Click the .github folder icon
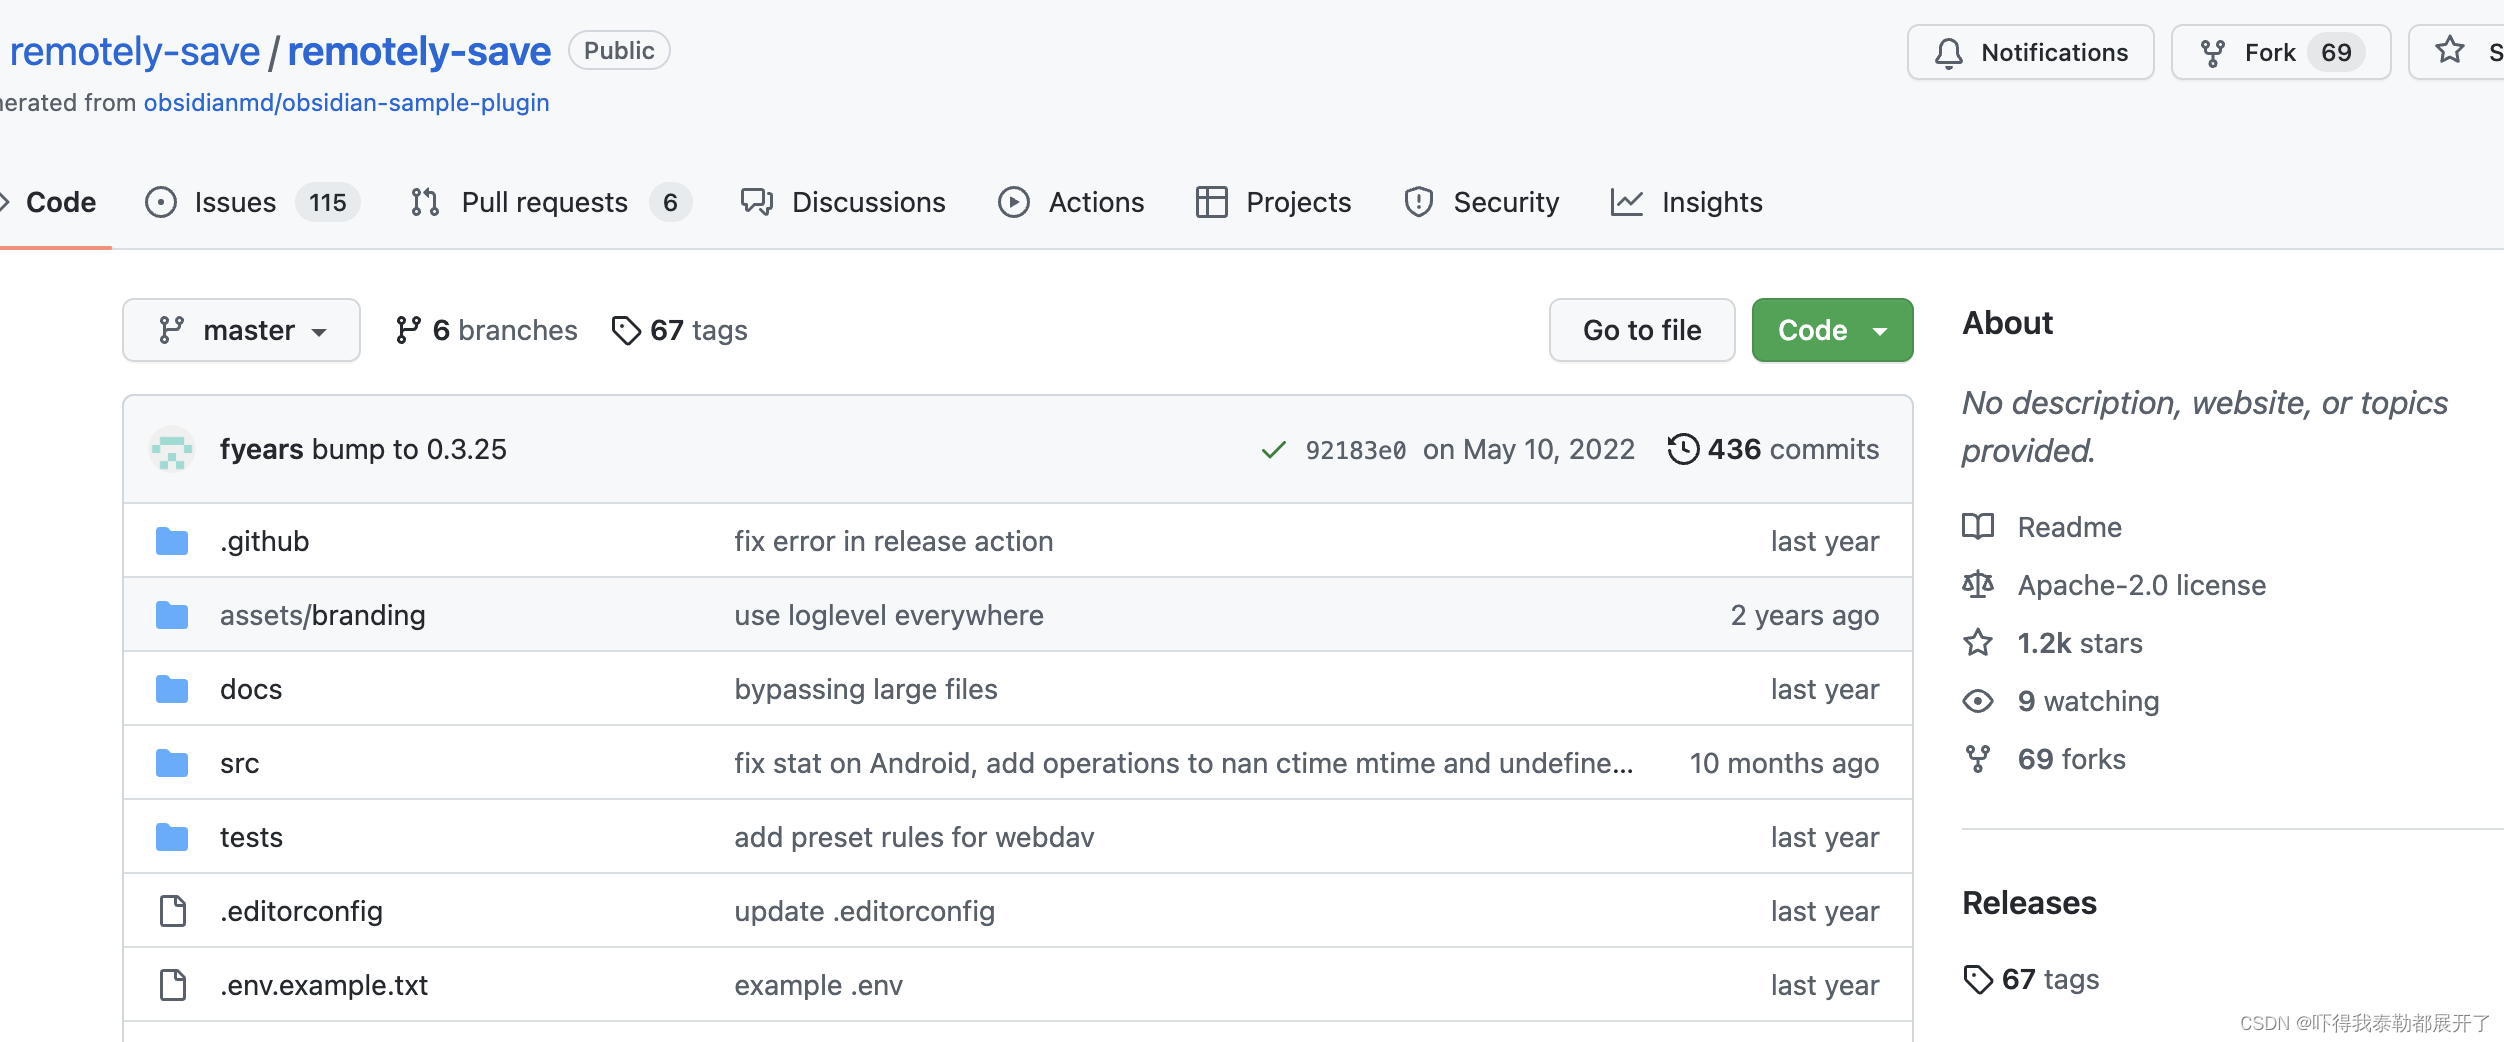2504x1042 pixels. (172, 541)
